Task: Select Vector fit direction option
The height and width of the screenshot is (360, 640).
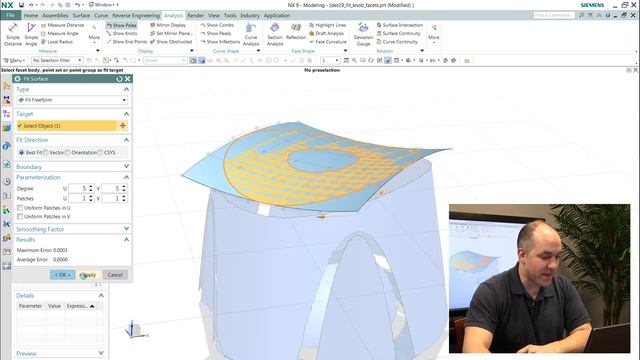Action: click(46, 152)
